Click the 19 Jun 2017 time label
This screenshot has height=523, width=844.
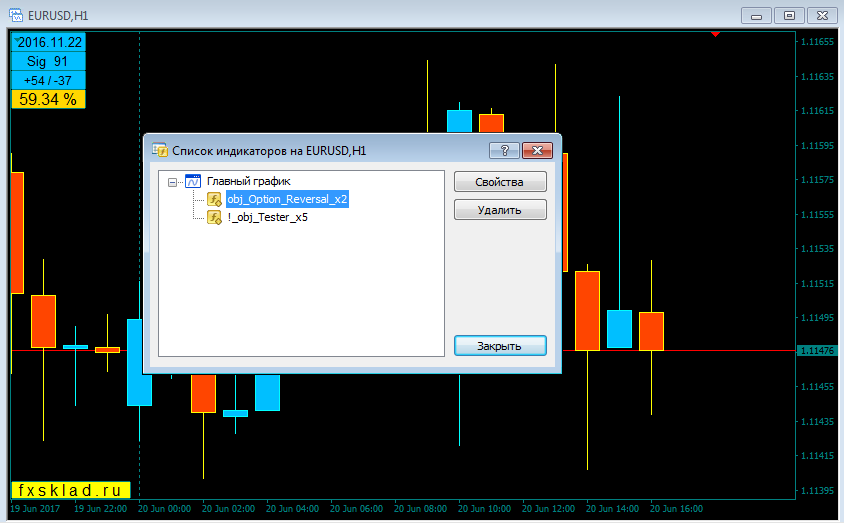pyautogui.click(x=35, y=508)
